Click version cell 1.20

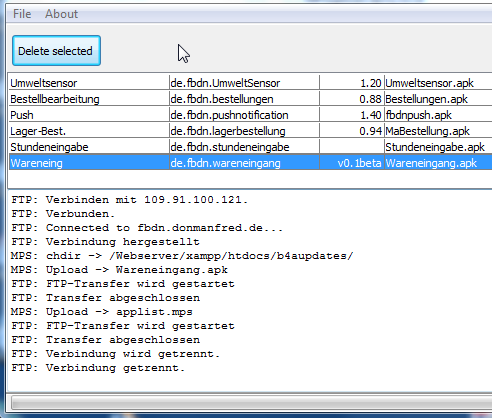(352, 83)
